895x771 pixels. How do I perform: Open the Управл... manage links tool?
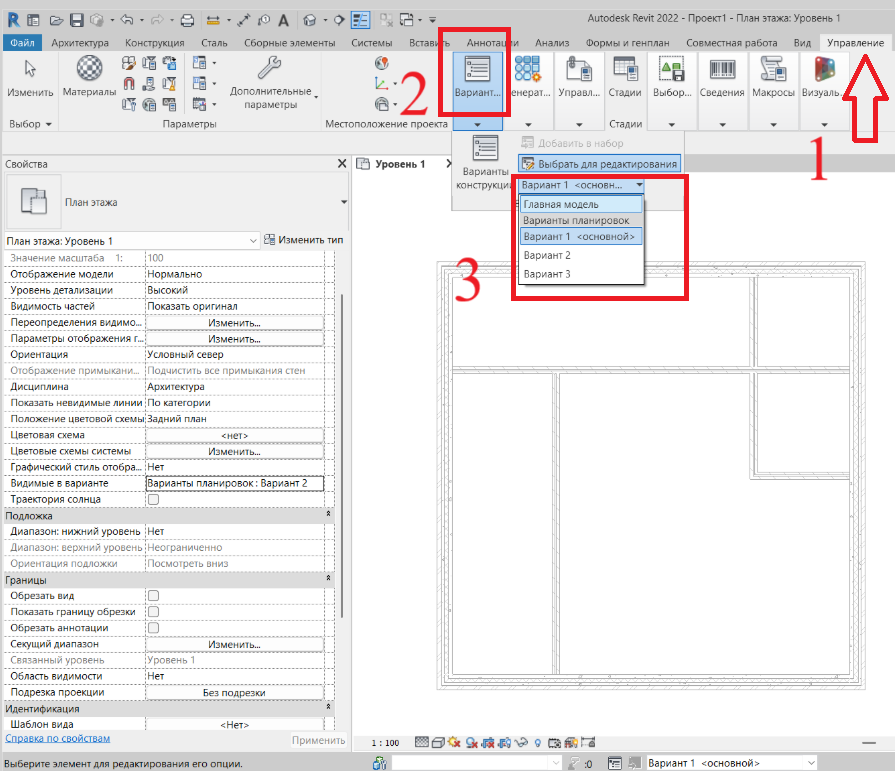pos(579,69)
